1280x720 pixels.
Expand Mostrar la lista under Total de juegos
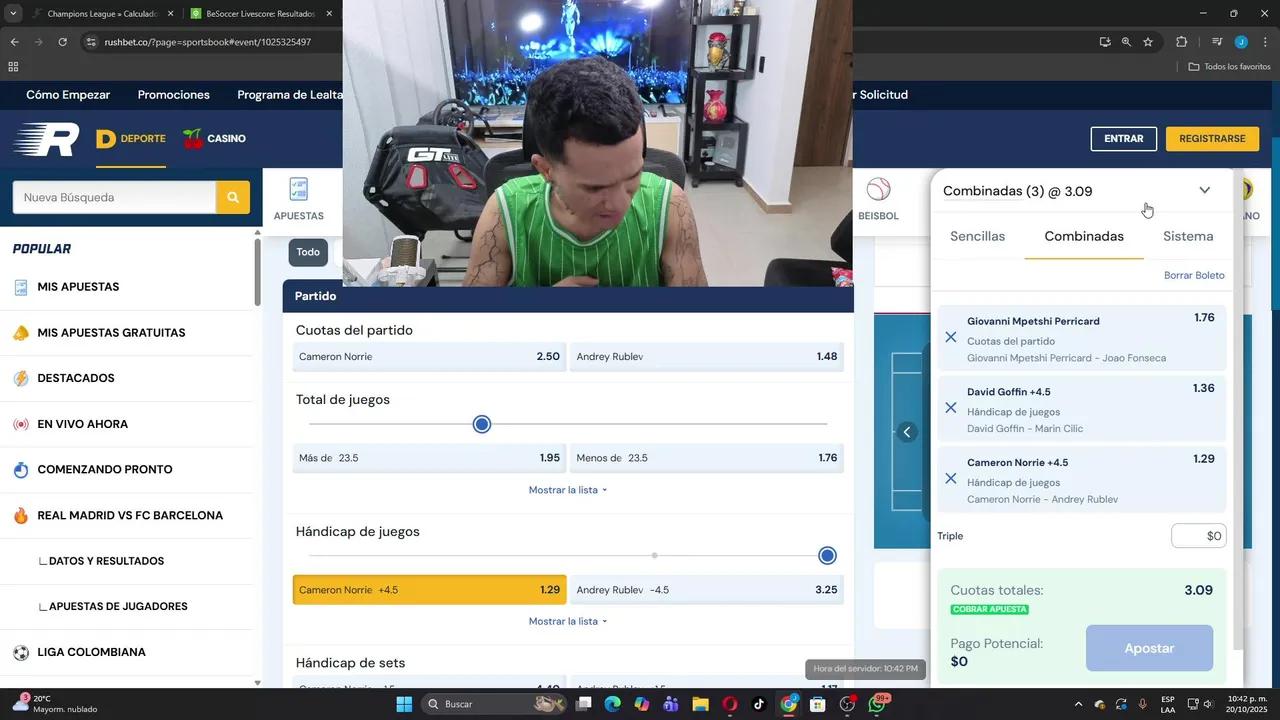point(567,490)
